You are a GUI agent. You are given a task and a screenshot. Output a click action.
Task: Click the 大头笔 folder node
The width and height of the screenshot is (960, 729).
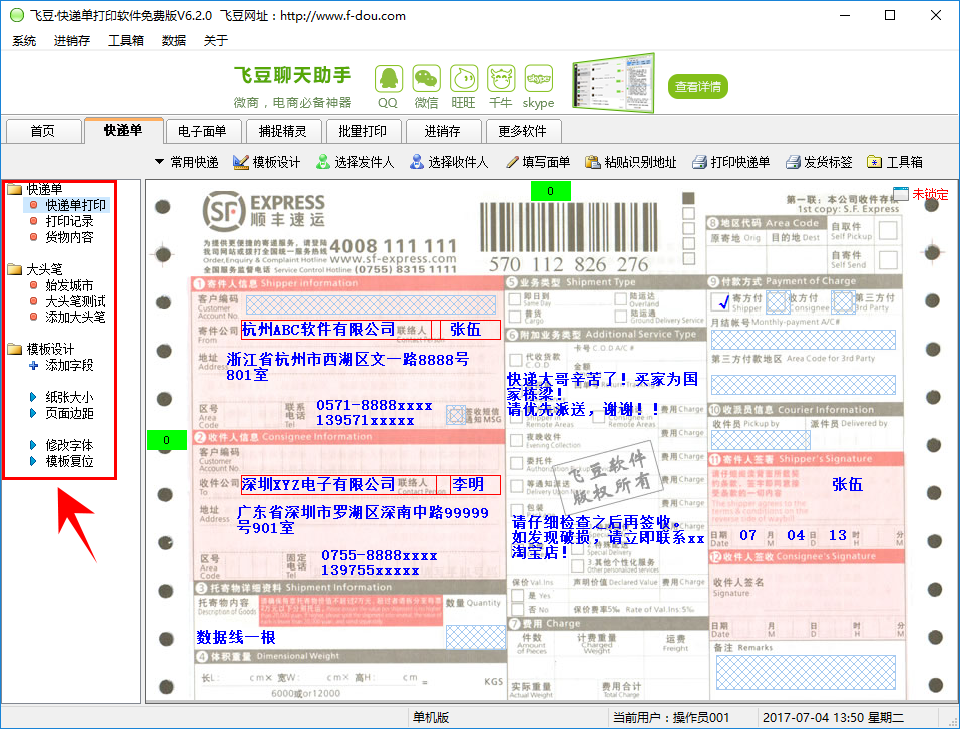35,269
